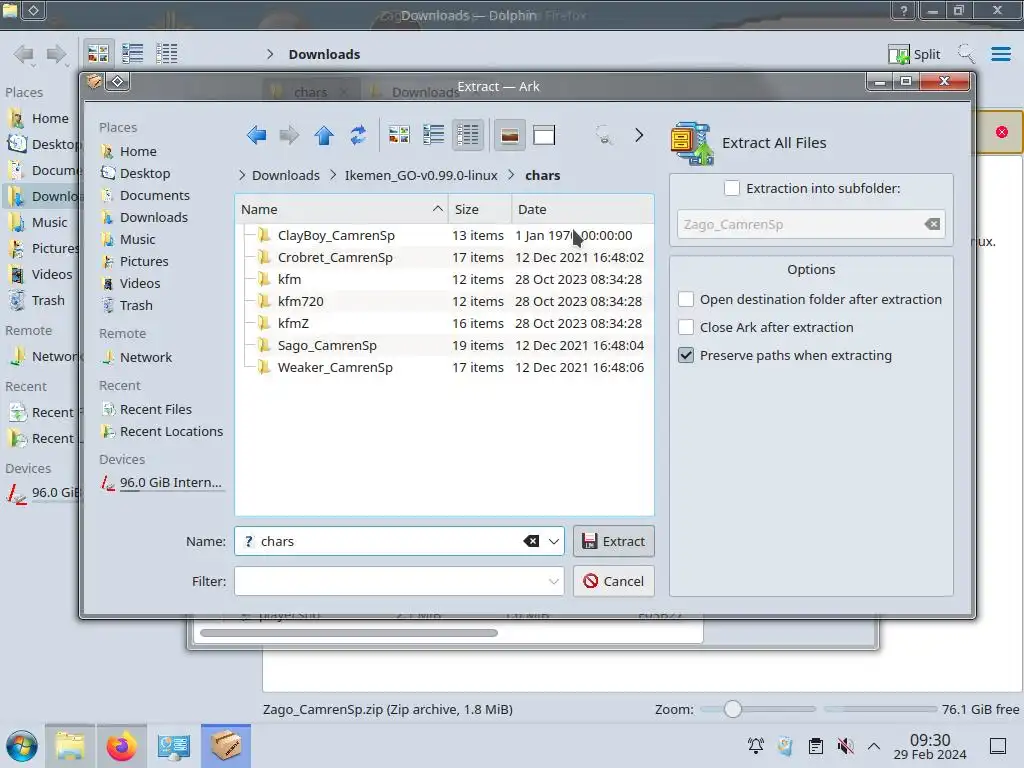Go forward in the Extract dialog

pyautogui.click(x=289, y=135)
